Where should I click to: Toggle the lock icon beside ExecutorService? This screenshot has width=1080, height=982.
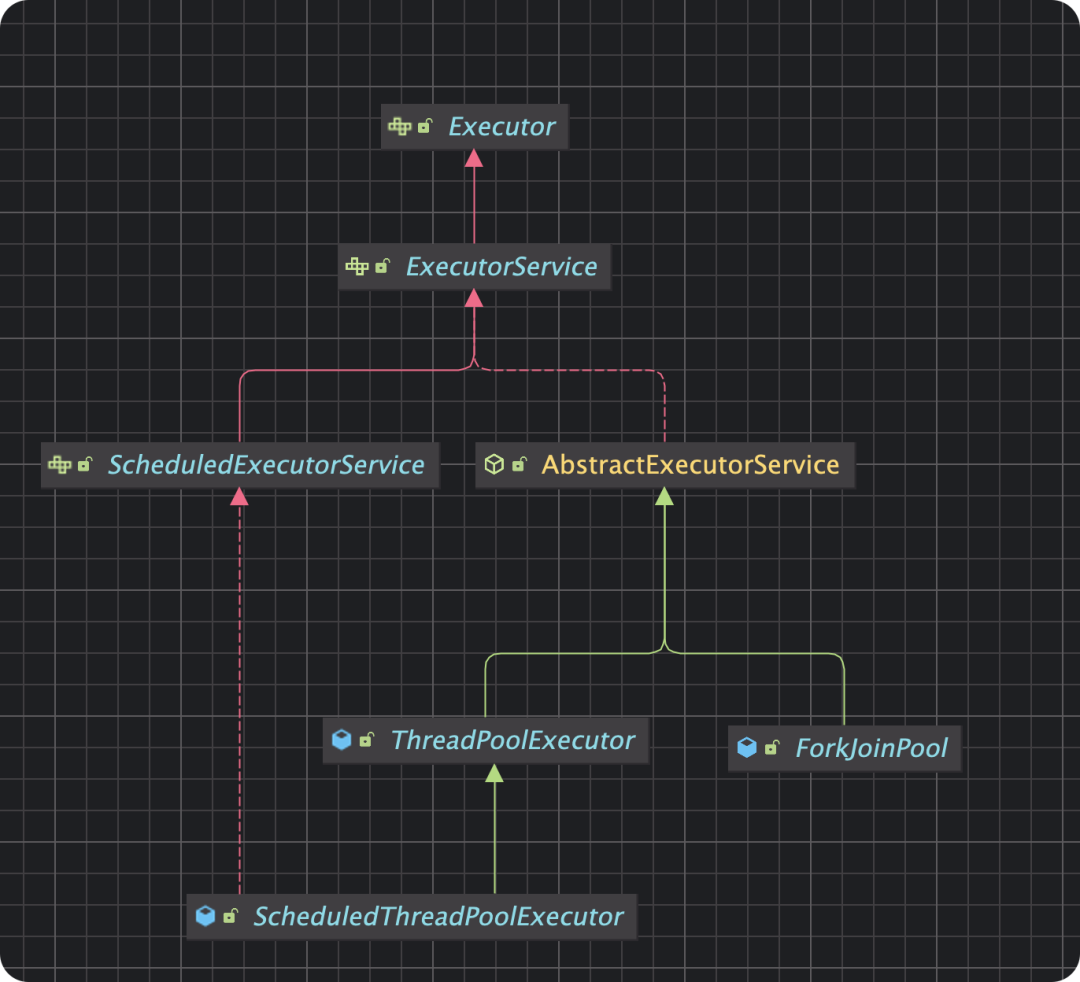[x=384, y=267]
